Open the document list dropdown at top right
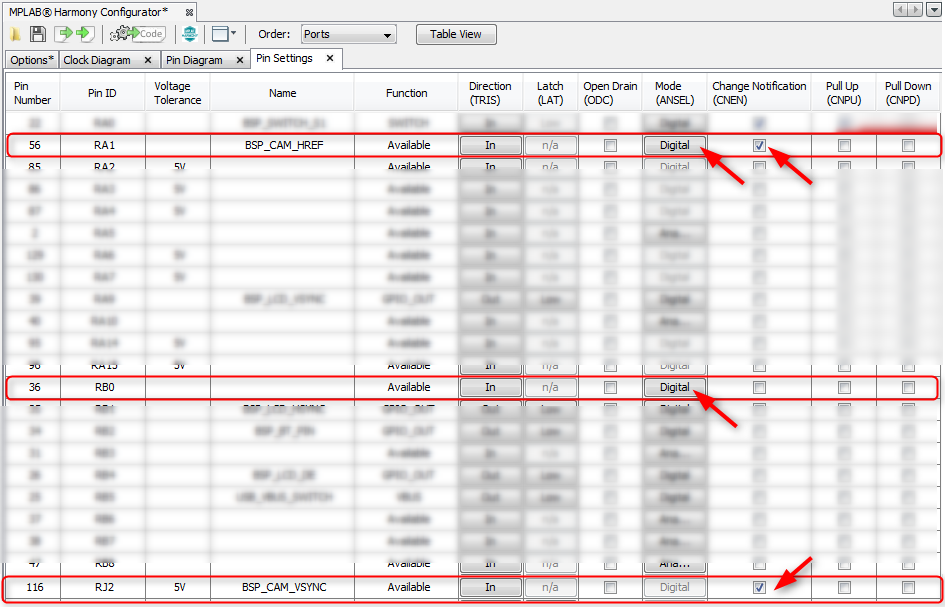The height and width of the screenshot is (607, 945). [x=934, y=9]
